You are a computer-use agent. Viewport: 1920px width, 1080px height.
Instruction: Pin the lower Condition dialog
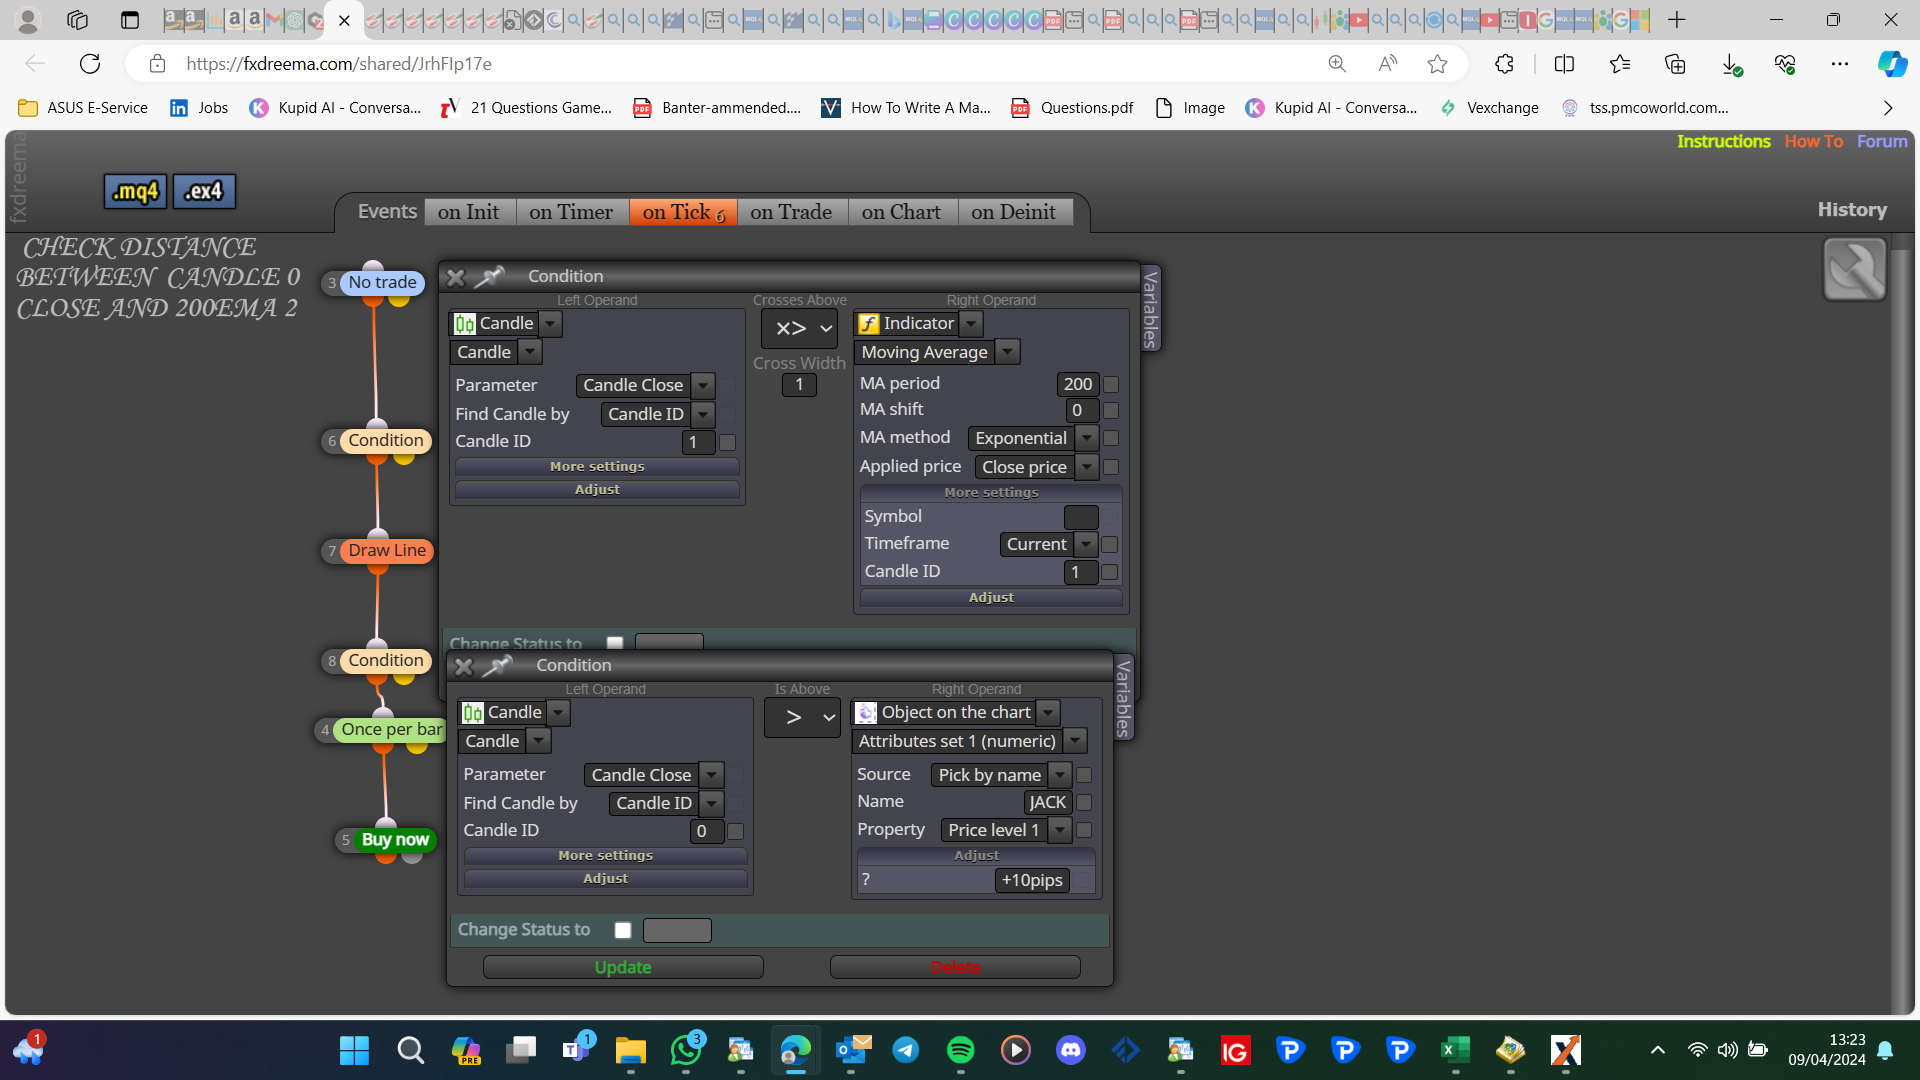point(497,665)
